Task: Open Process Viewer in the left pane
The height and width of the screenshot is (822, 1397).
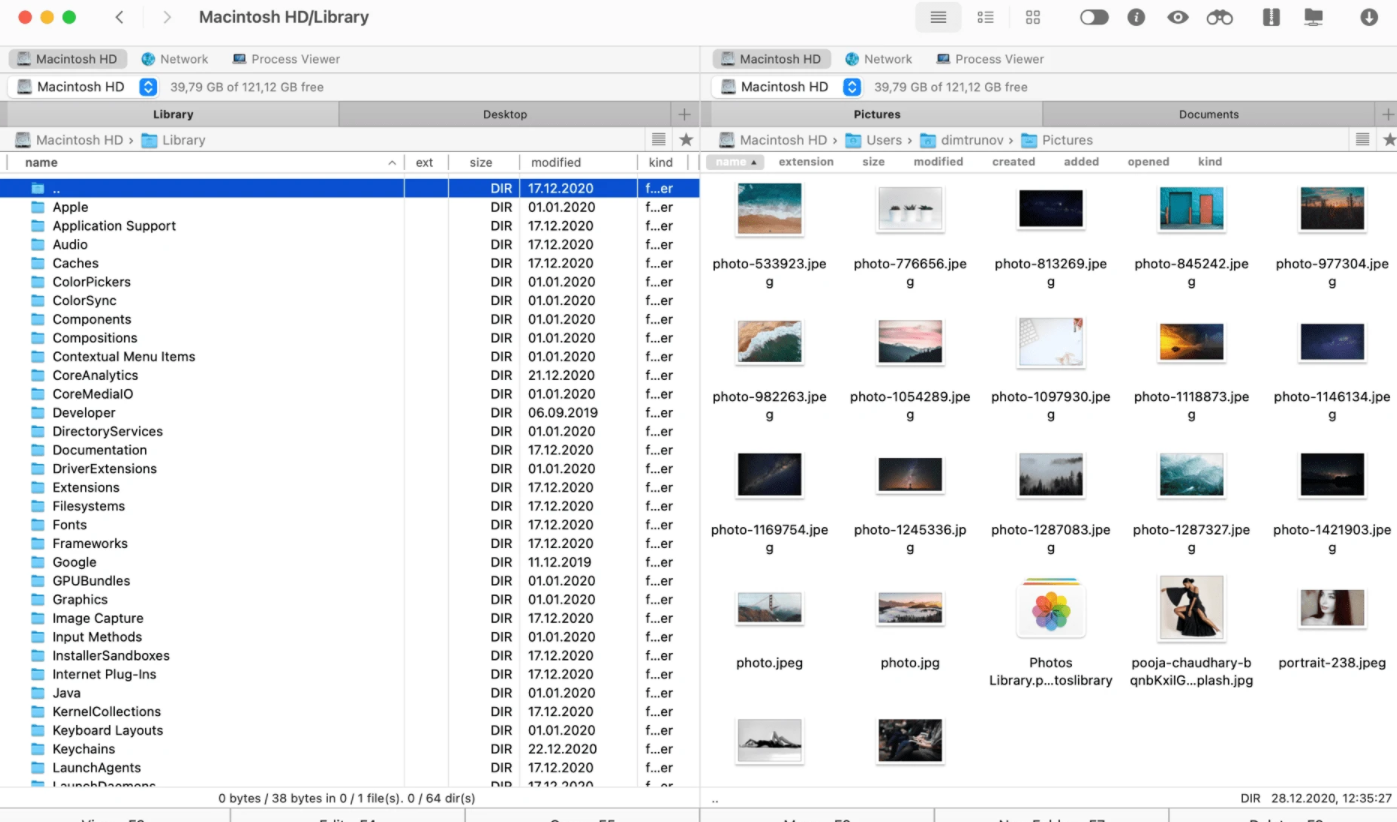Action: (286, 59)
